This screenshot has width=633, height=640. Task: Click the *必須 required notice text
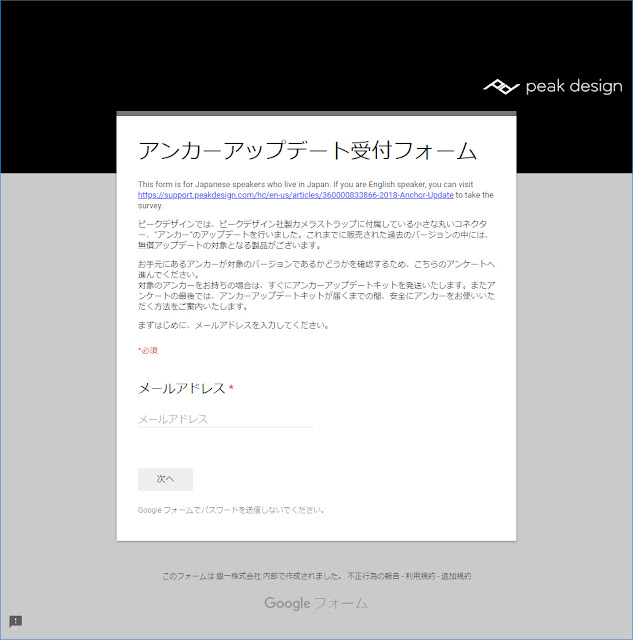[148, 350]
